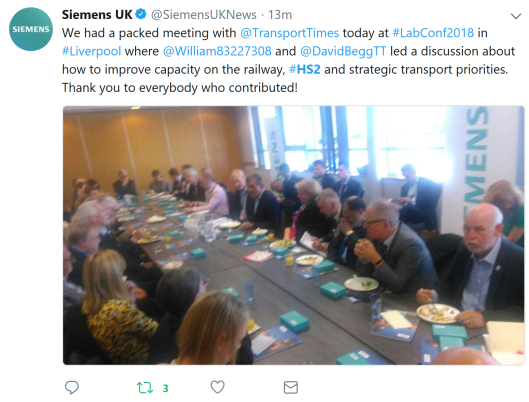Screen dimensions: 529x402
Task: Open the 13m timestamp link
Action: (280, 15)
